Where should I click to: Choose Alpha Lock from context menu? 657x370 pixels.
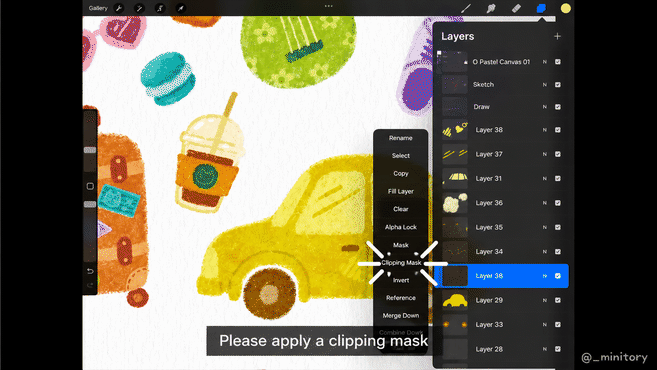pos(401,227)
